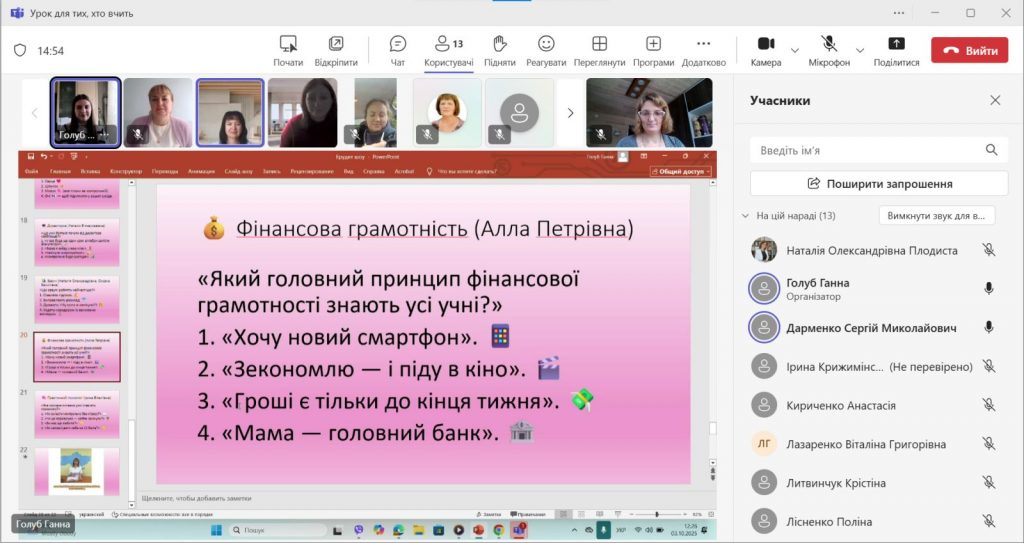The height and width of the screenshot is (543, 1024).
Task: Collapse the 'На цій нараді (13)' list
Action: point(745,215)
